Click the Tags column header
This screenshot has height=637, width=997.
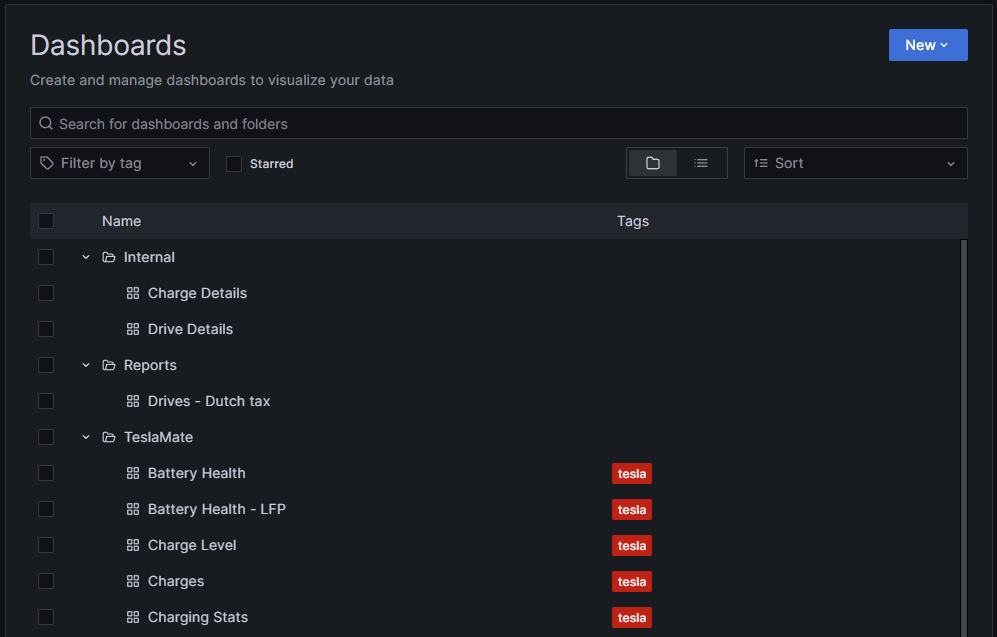[x=633, y=221]
